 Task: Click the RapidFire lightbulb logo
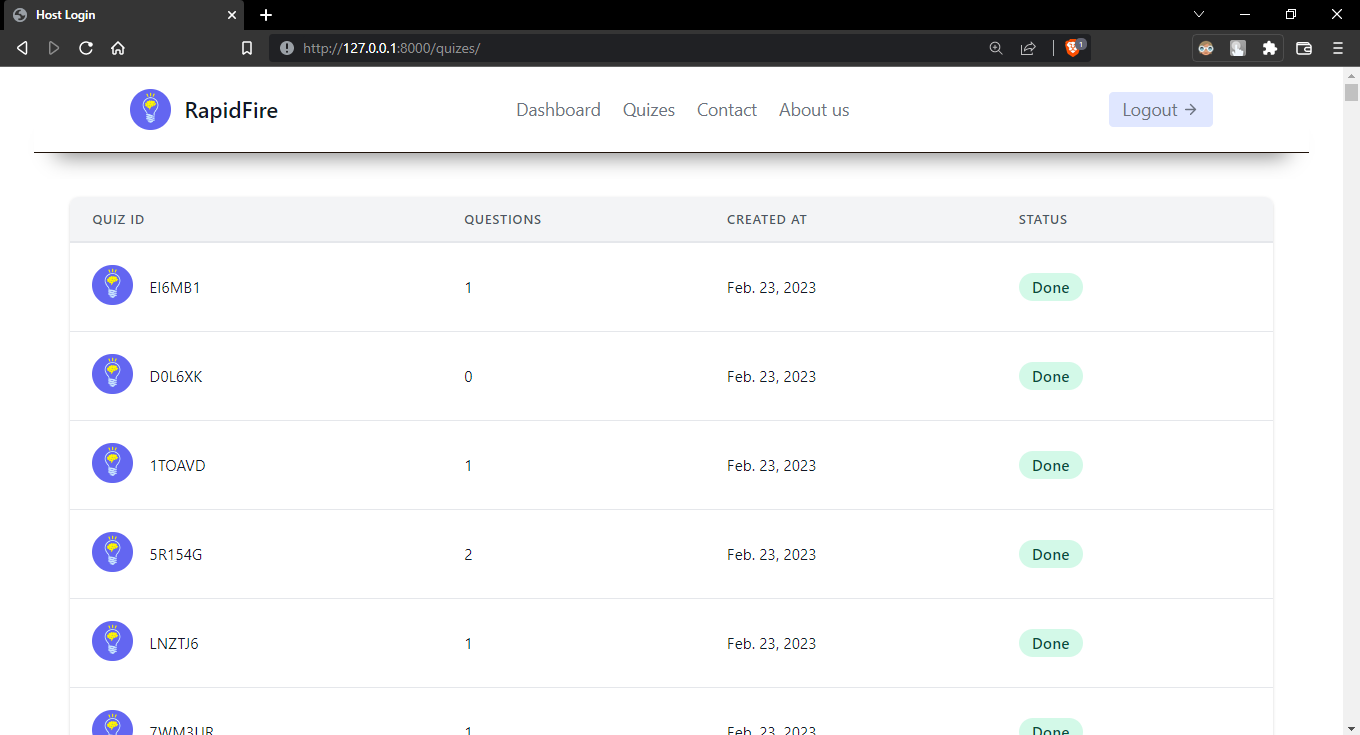tap(150, 109)
